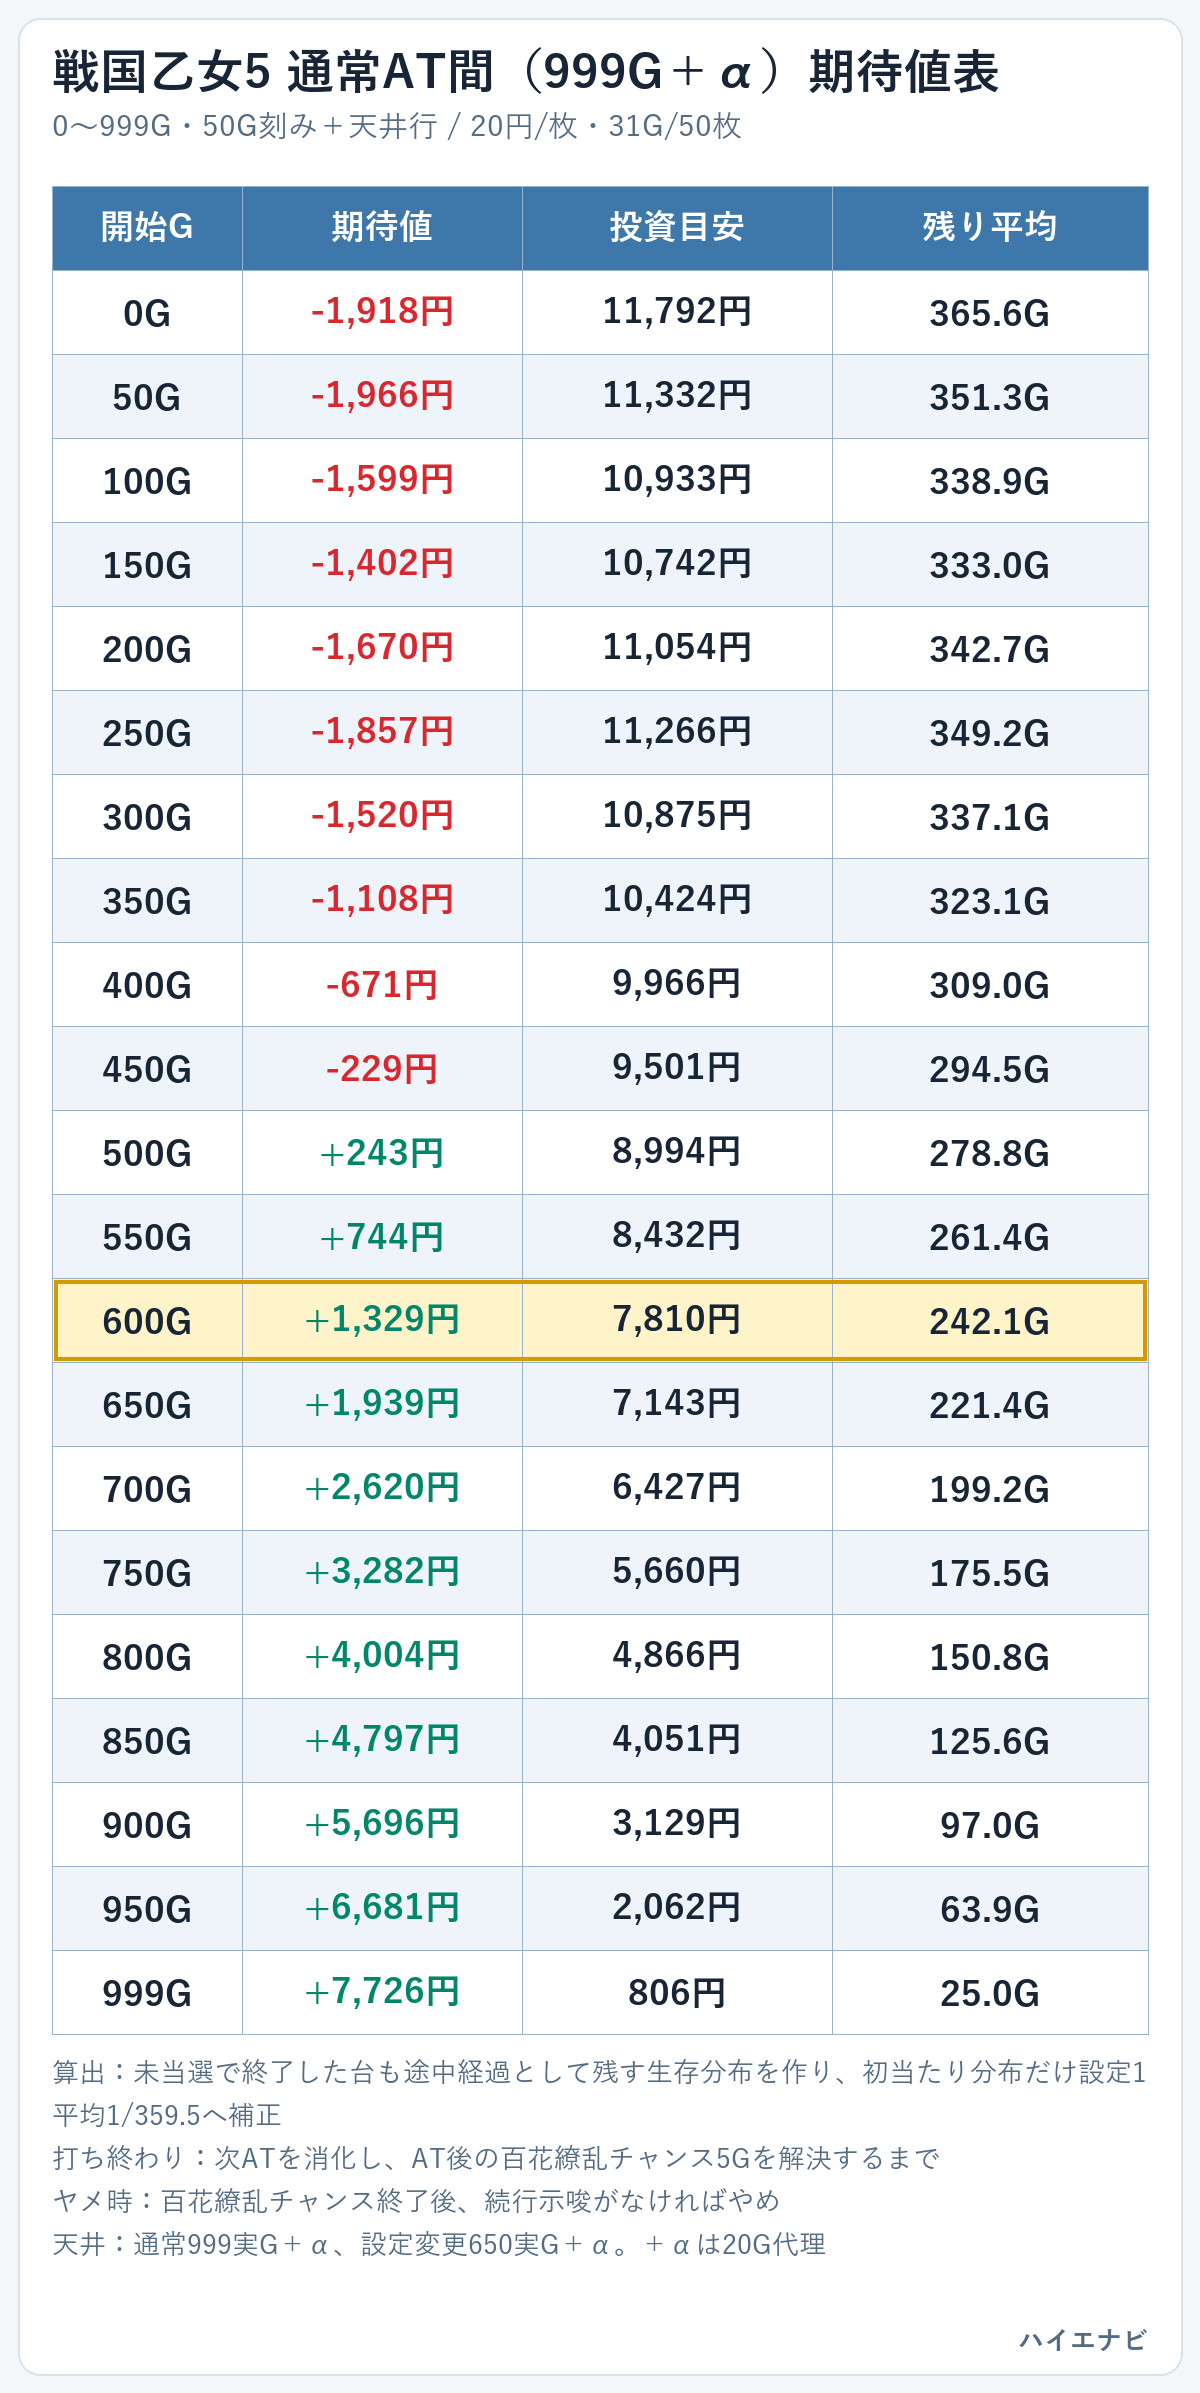Click investment value 3,129円
This screenshot has height=2393, width=1200.
(677, 1824)
